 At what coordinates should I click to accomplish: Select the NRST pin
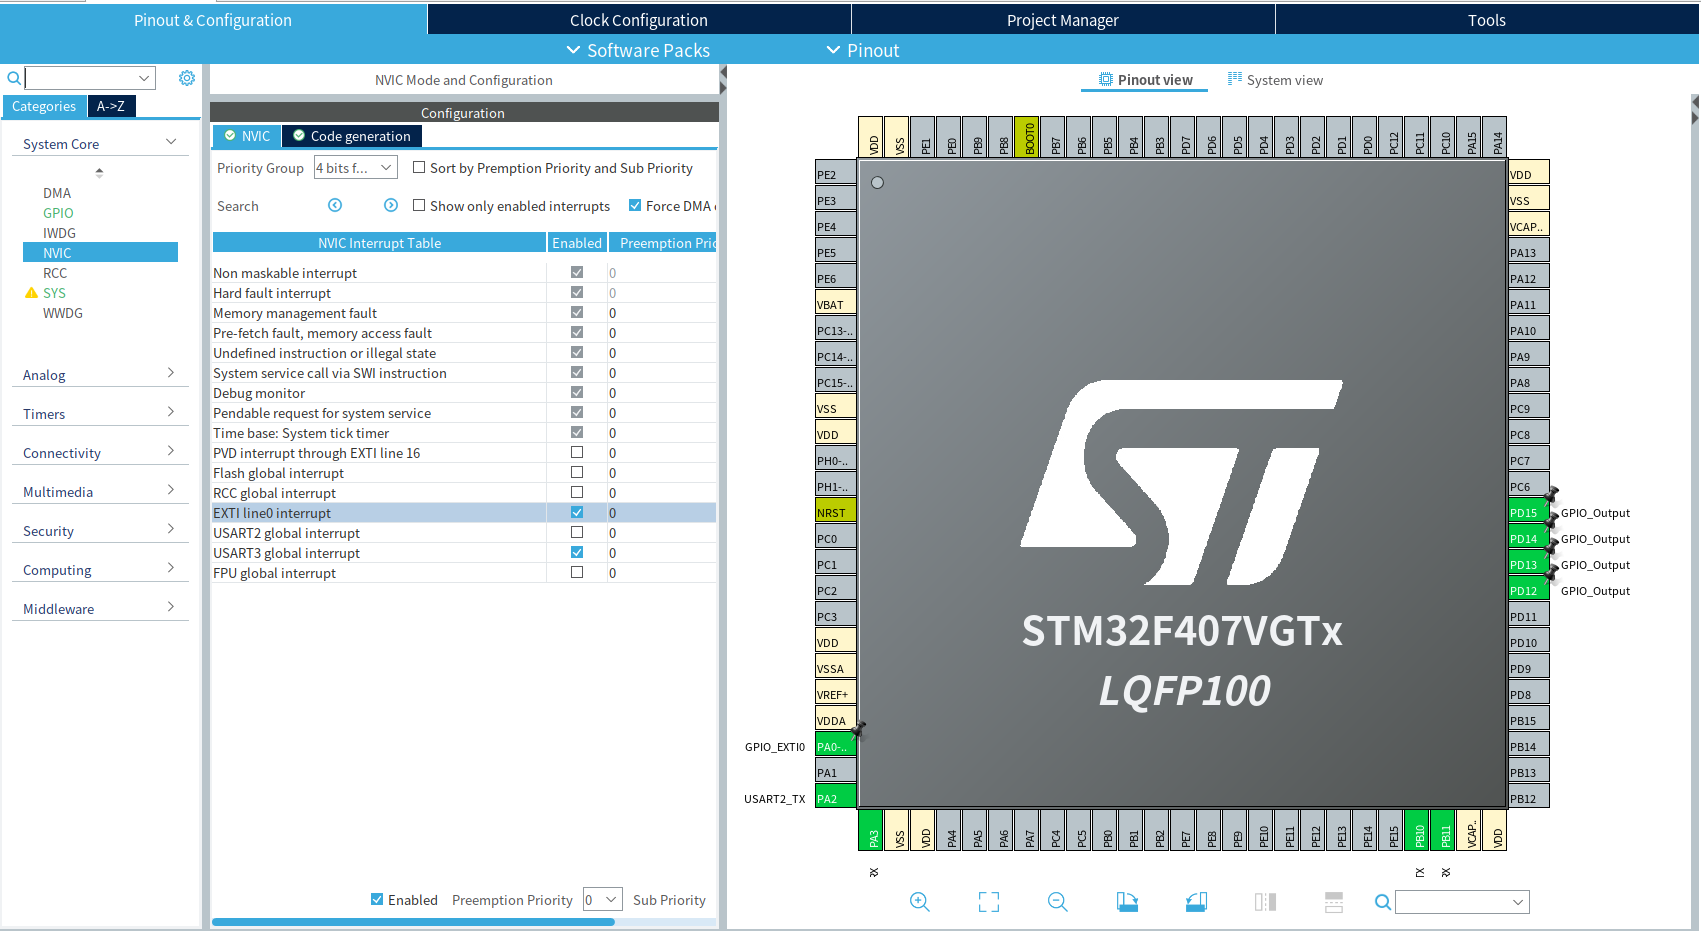coord(835,512)
